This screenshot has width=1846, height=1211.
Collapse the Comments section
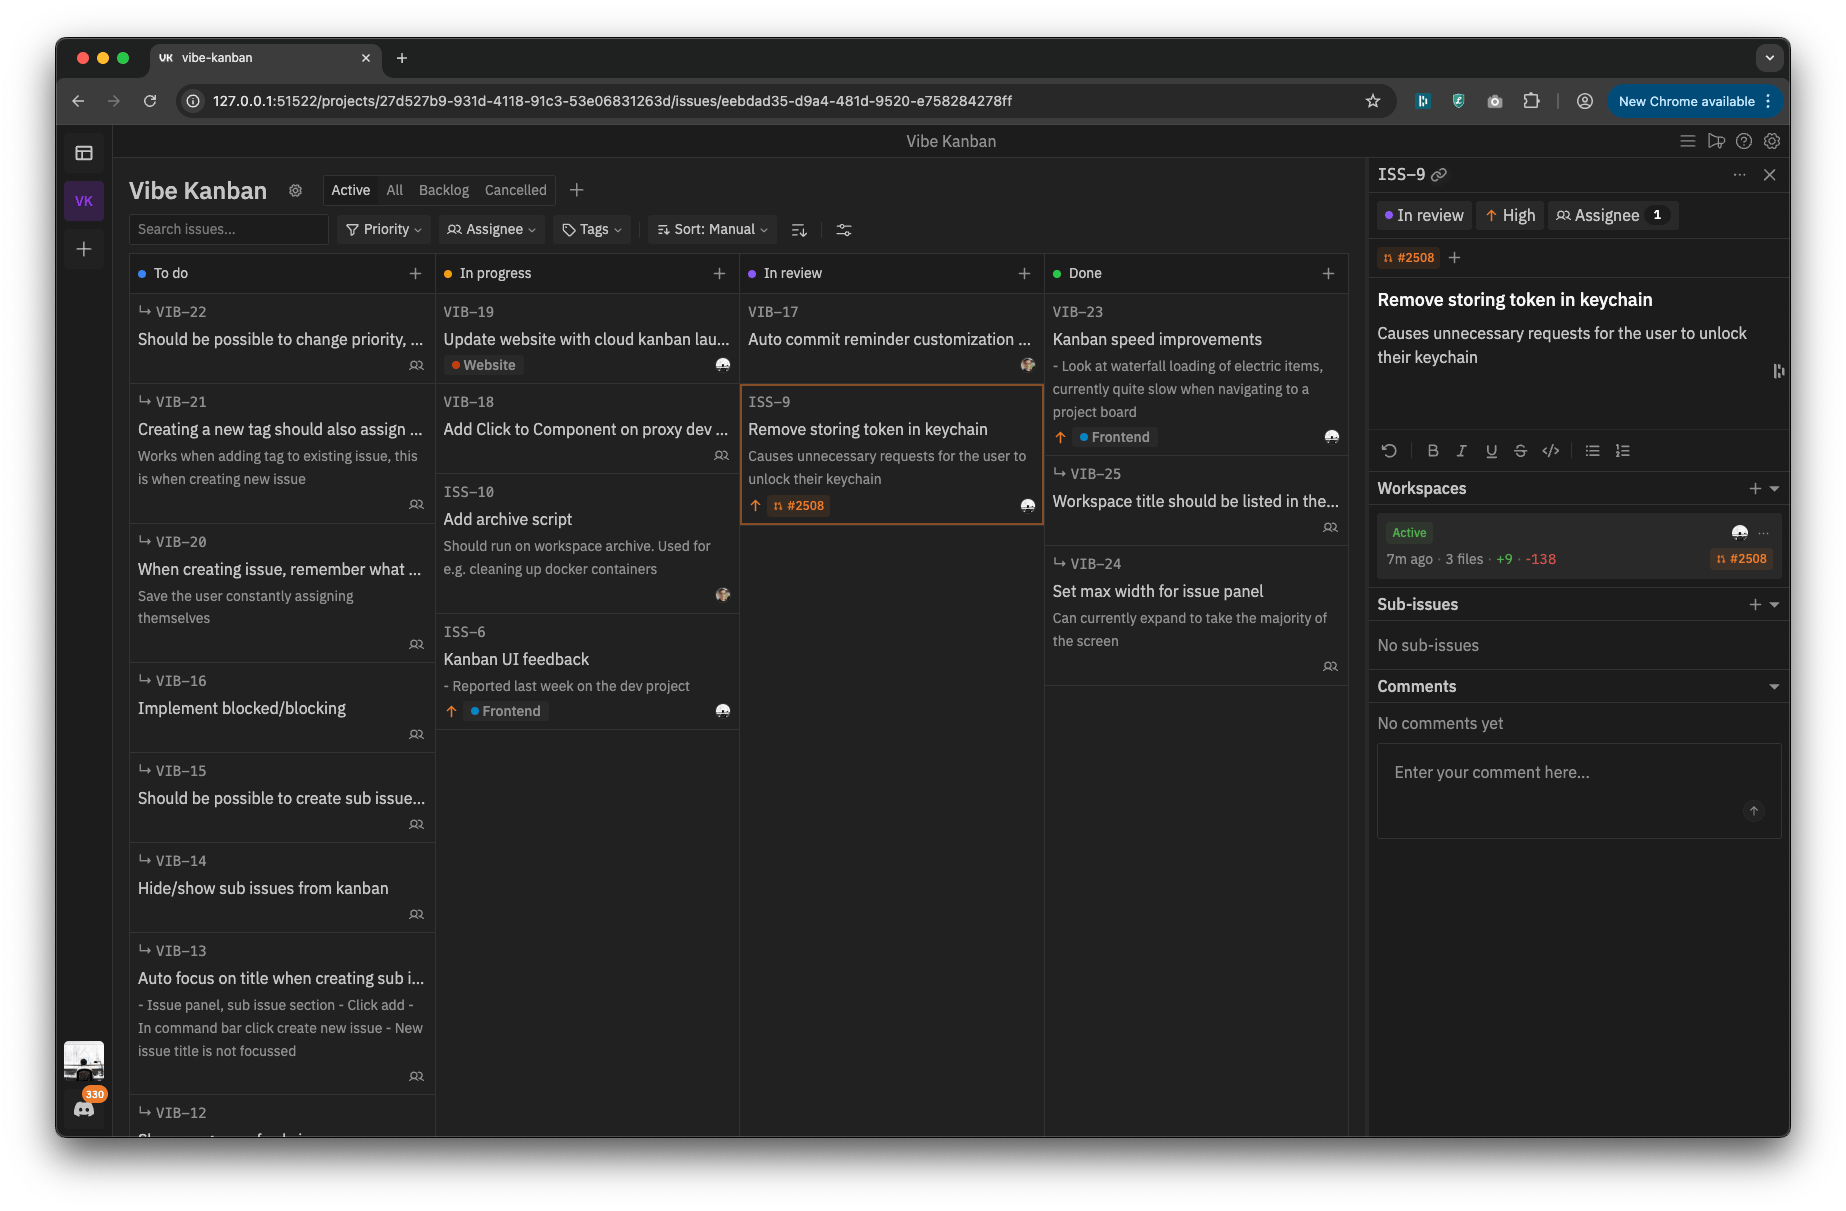[1773, 687]
